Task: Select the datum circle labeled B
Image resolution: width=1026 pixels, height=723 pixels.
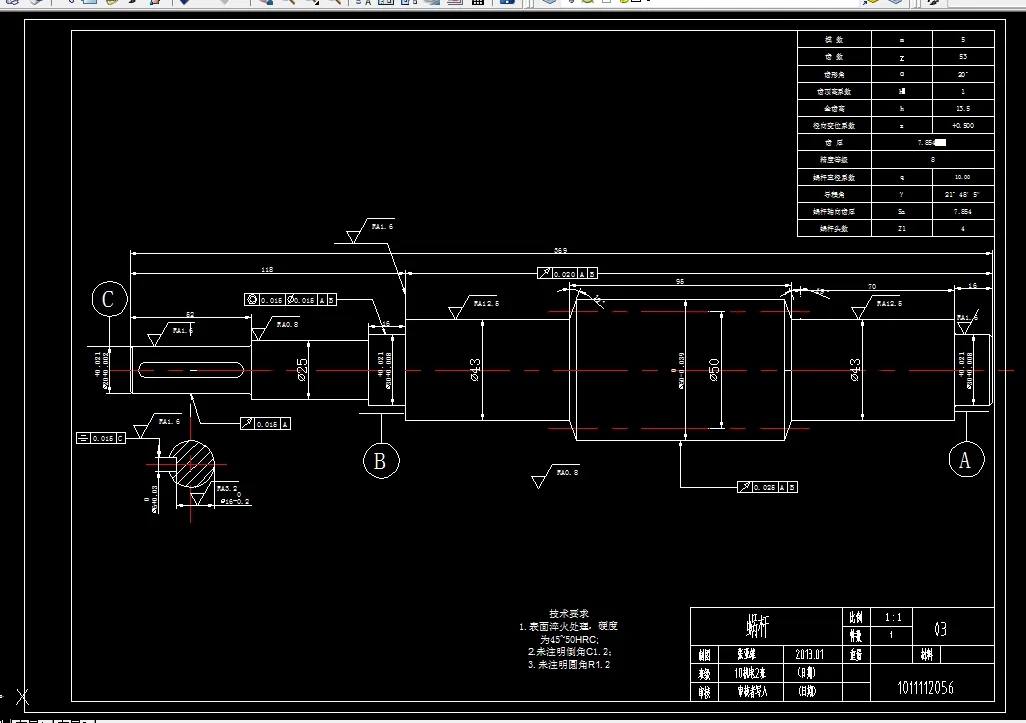Action: pos(381,461)
